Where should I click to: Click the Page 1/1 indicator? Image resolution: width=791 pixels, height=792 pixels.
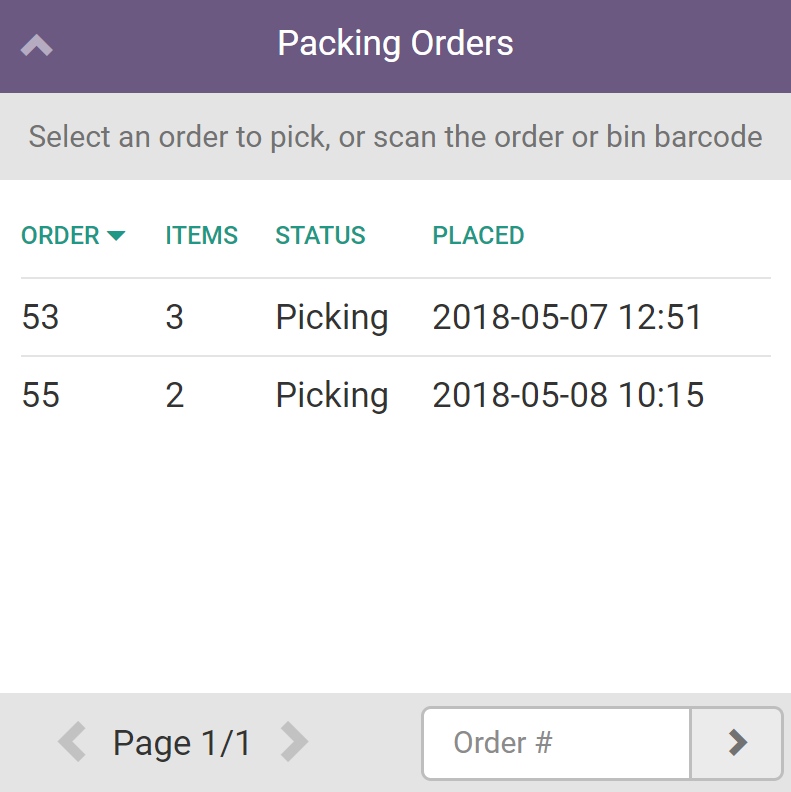pos(182,743)
